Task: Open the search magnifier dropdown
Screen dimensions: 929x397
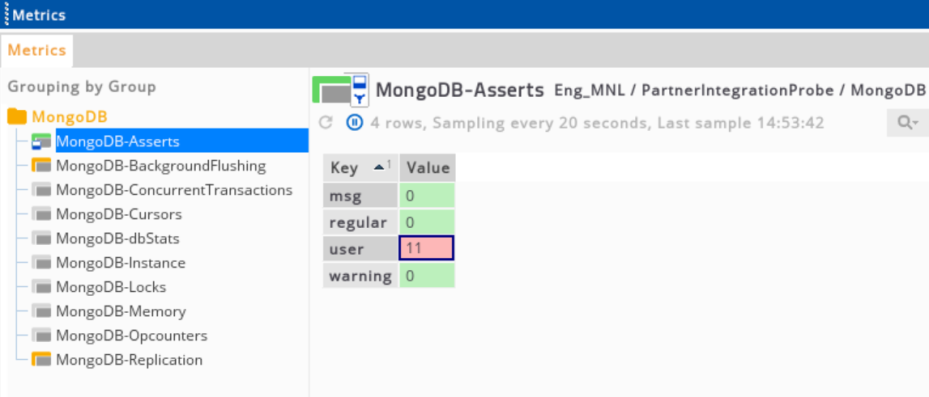Action: pyautogui.click(x=907, y=123)
